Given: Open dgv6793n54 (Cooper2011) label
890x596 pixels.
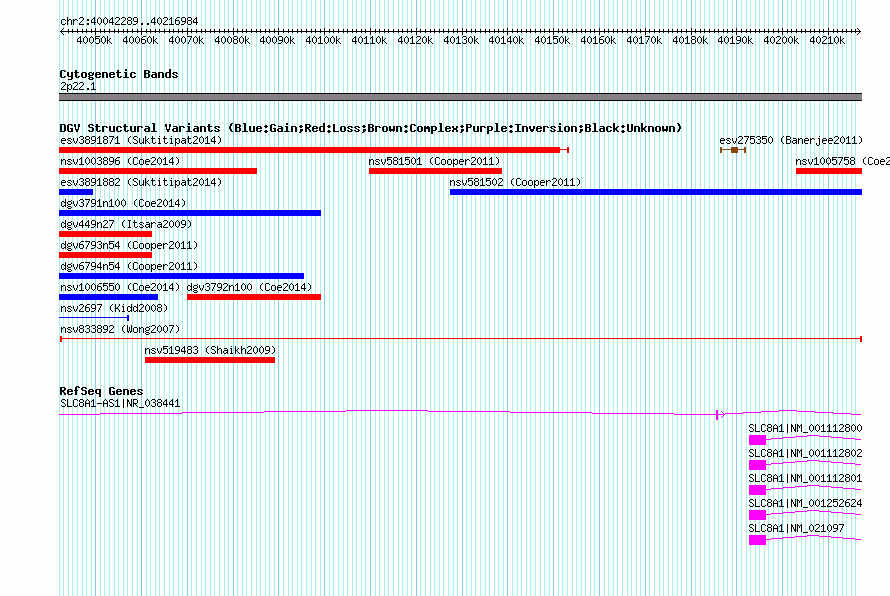Looking at the screenshot, I should 129,245.
